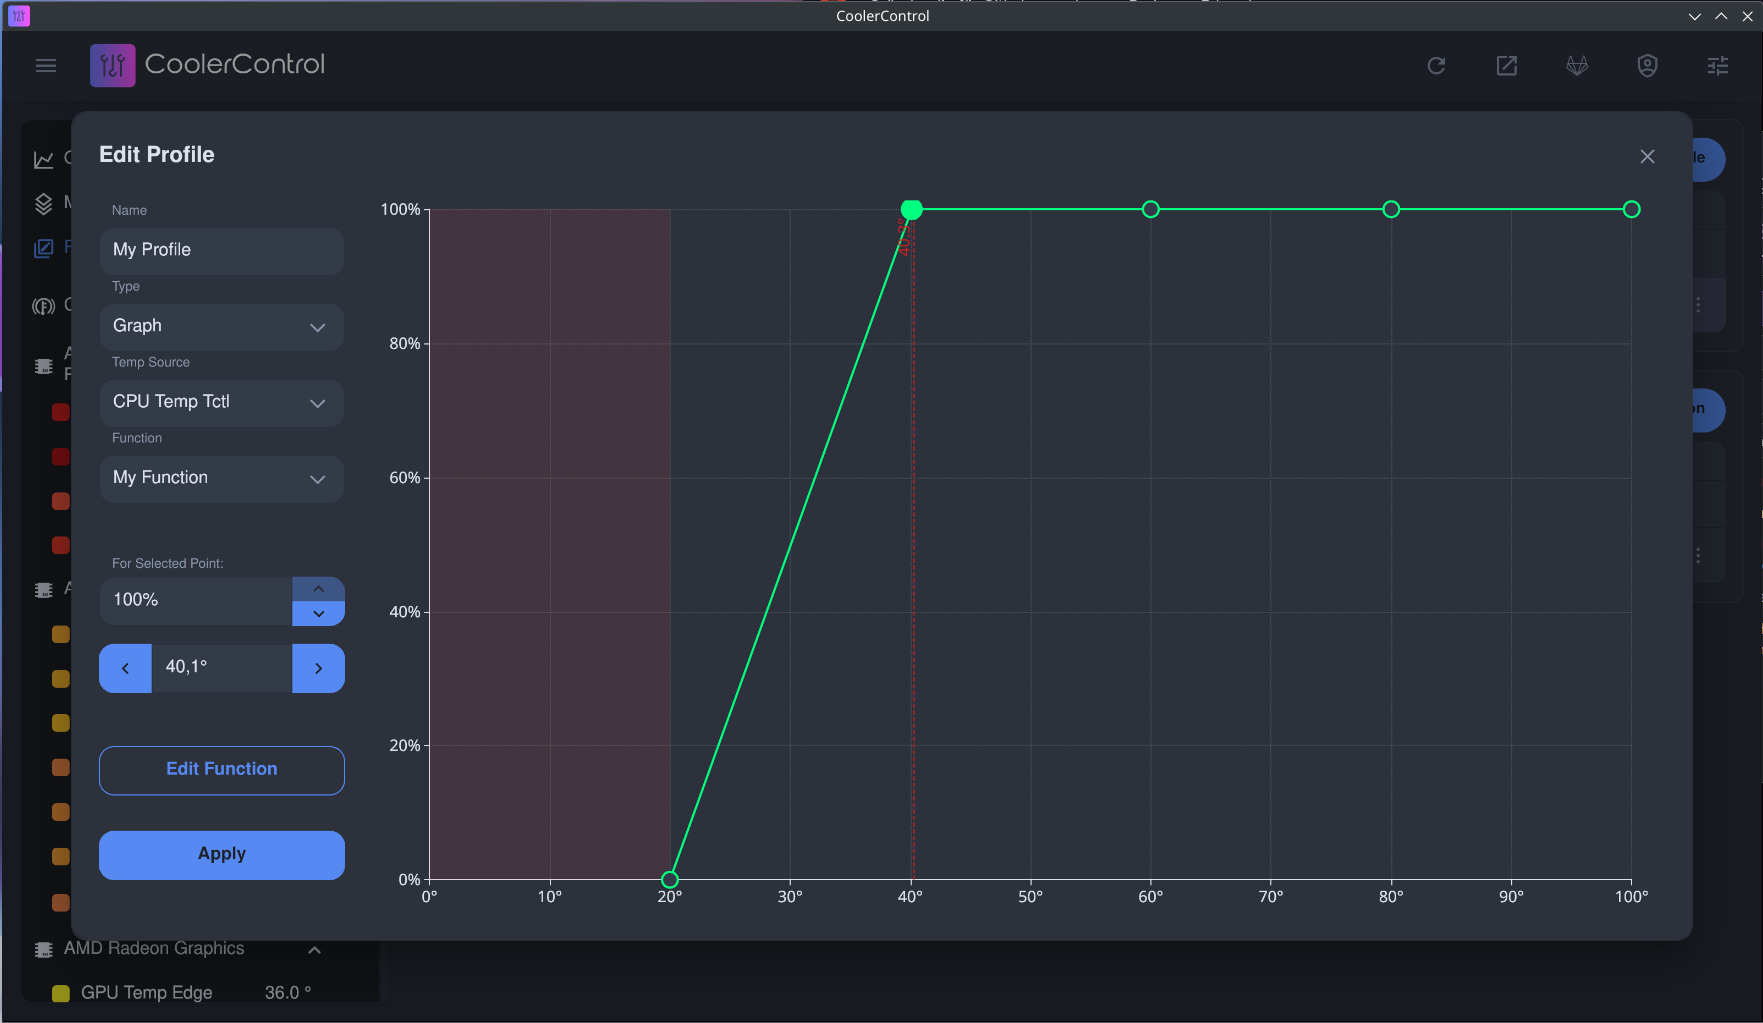The image size is (1763, 1023).
Task: Click the fan functions sidebar icon
Action: (x=44, y=306)
